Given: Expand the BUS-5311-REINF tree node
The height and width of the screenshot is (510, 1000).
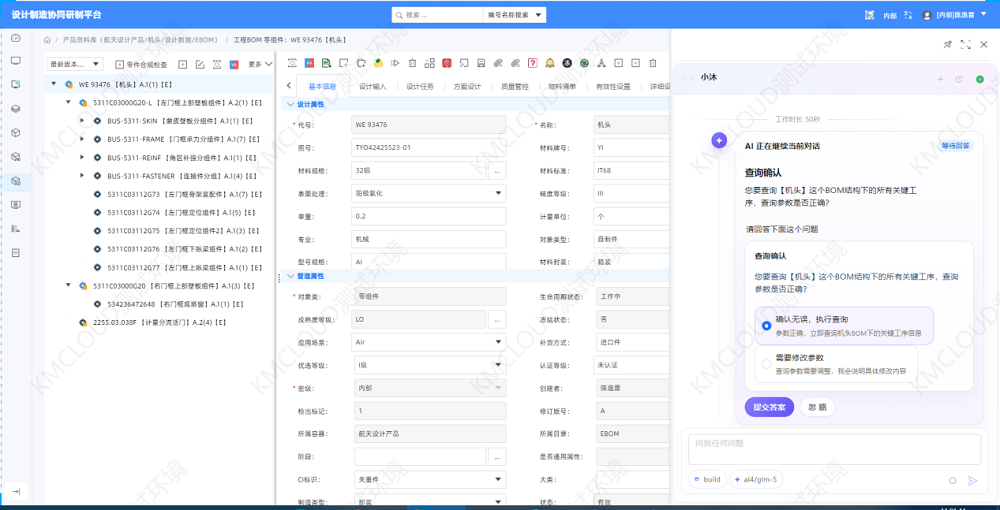Looking at the screenshot, I should click(82, 157).
